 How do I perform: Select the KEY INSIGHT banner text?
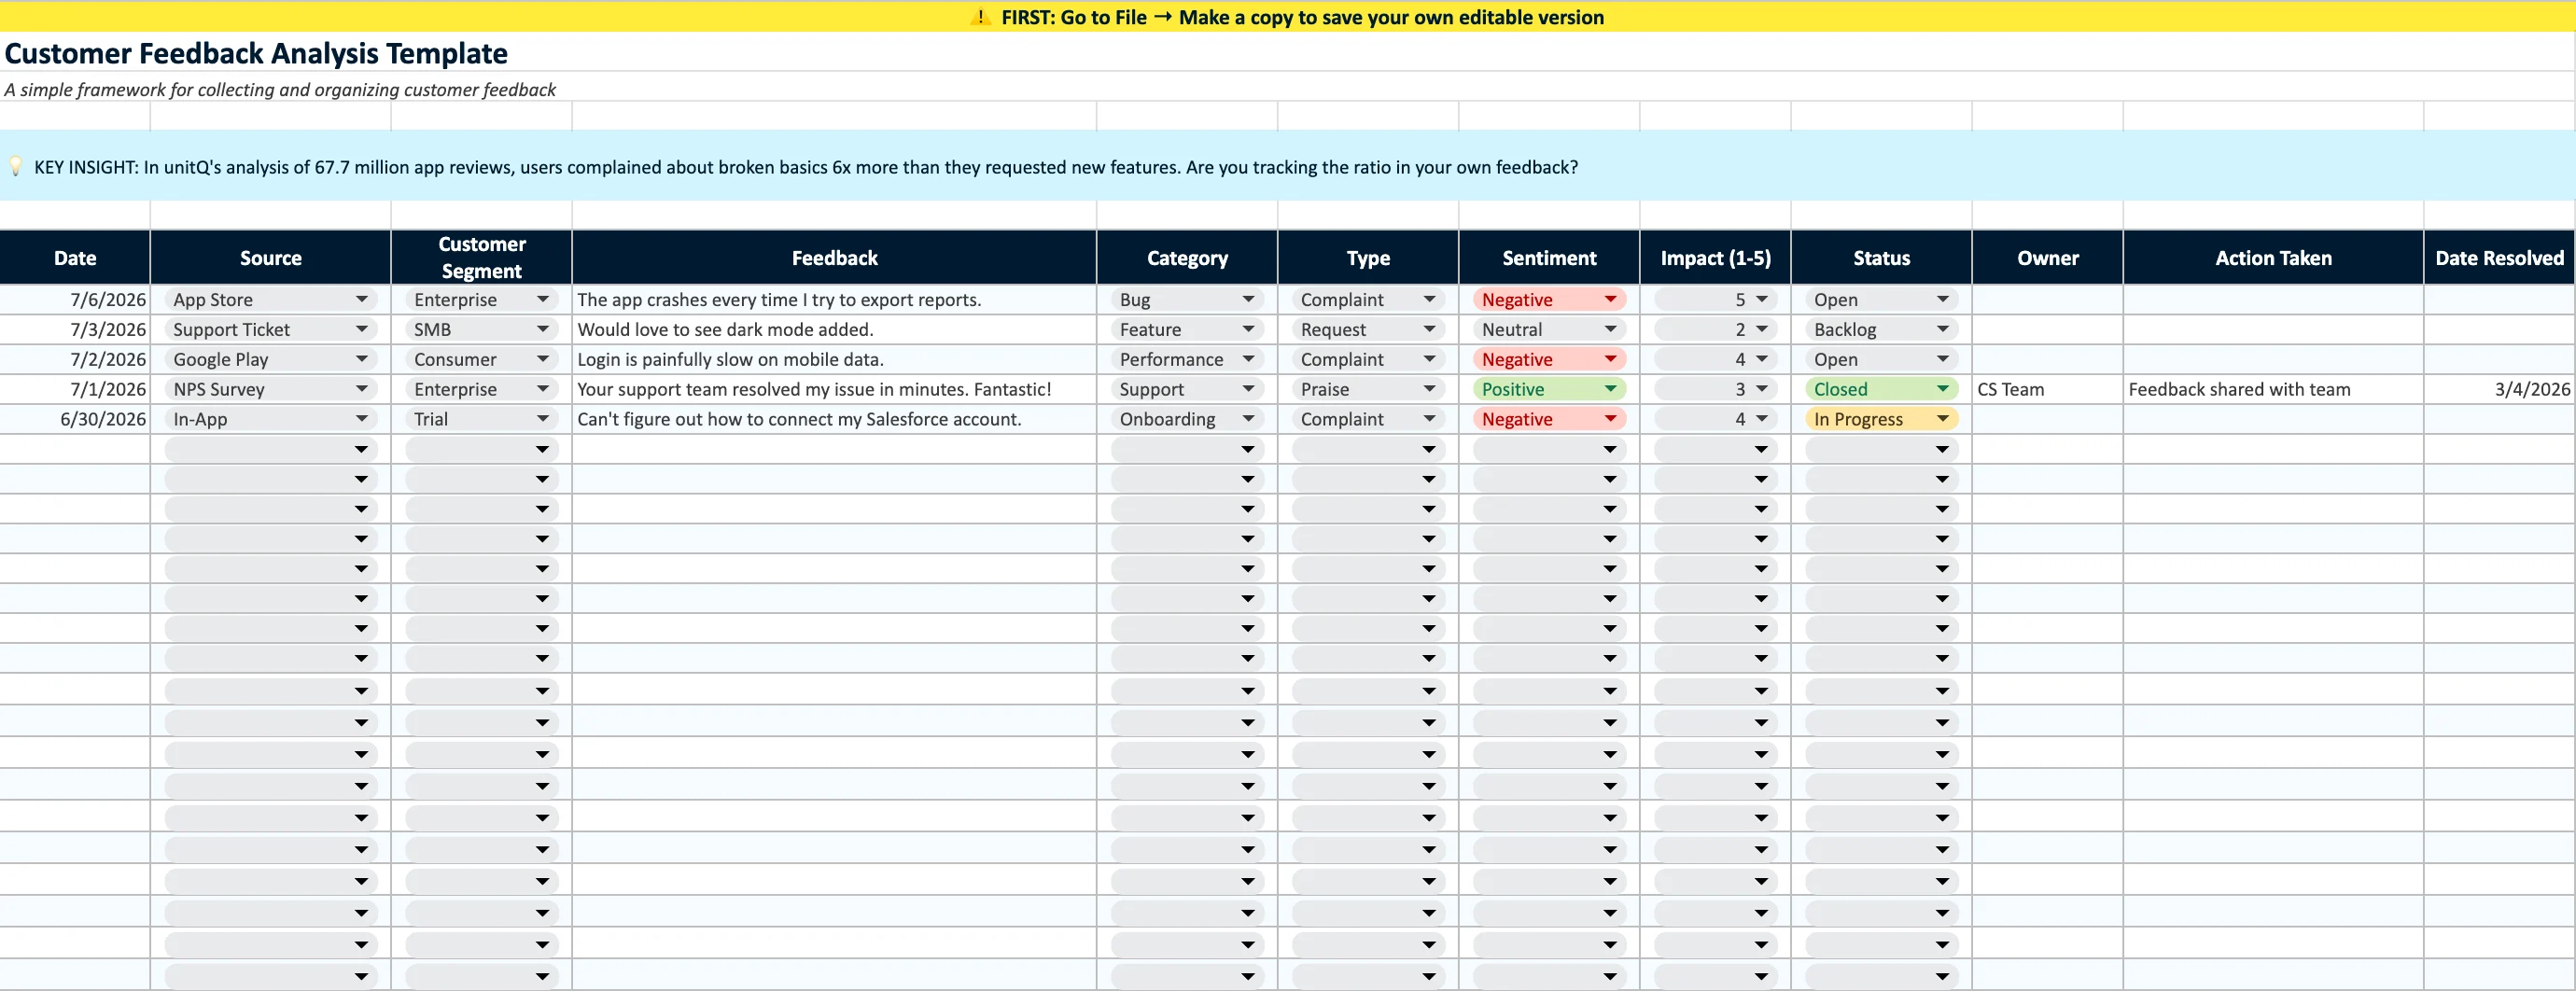tap(805, 167)
